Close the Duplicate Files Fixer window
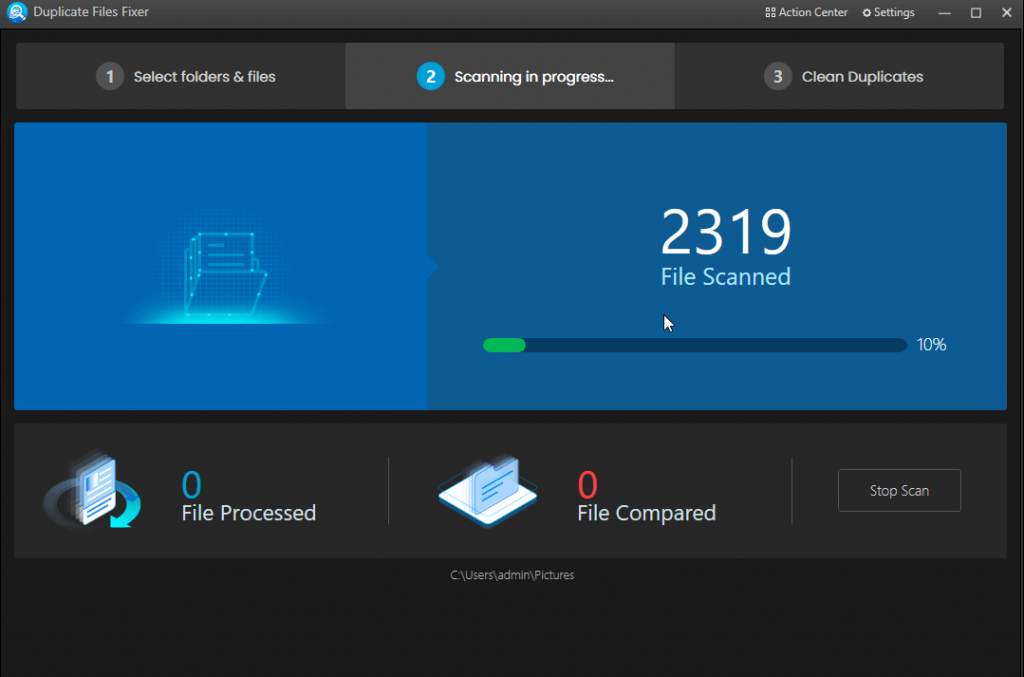 [1006, 12]
